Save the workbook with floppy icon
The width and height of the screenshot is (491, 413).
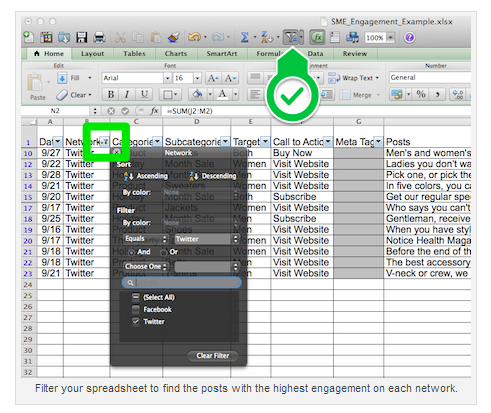(81, 37)
